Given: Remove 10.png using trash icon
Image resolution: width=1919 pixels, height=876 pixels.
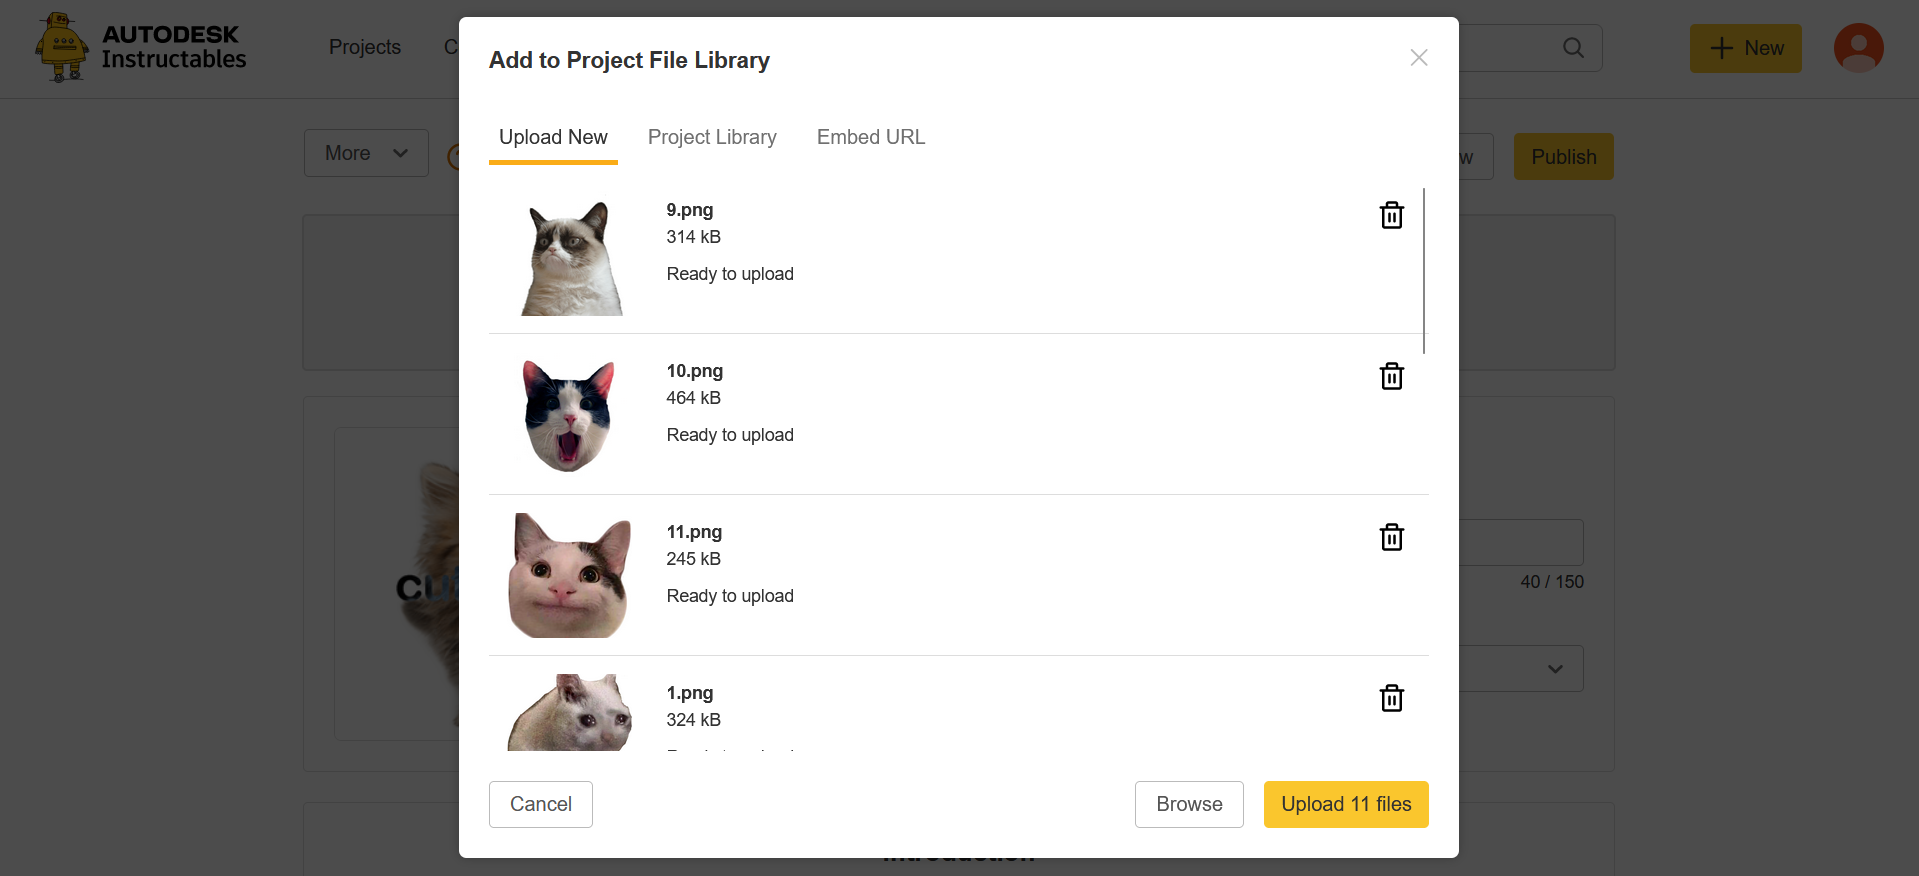Looking at the screenshot, I should (x=1391, y=376).
